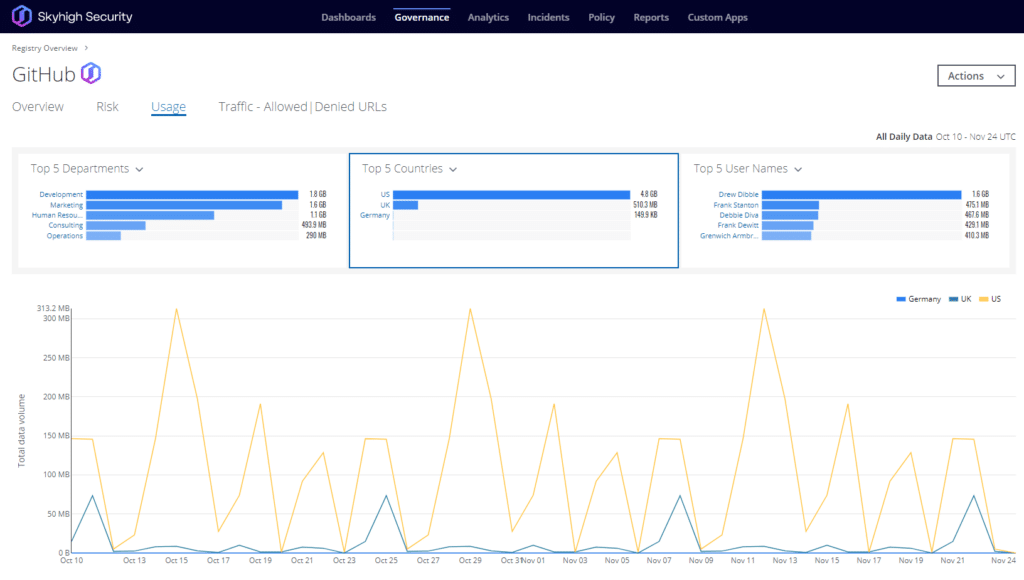Toggle the US series in chart legend

pos(990,299)
